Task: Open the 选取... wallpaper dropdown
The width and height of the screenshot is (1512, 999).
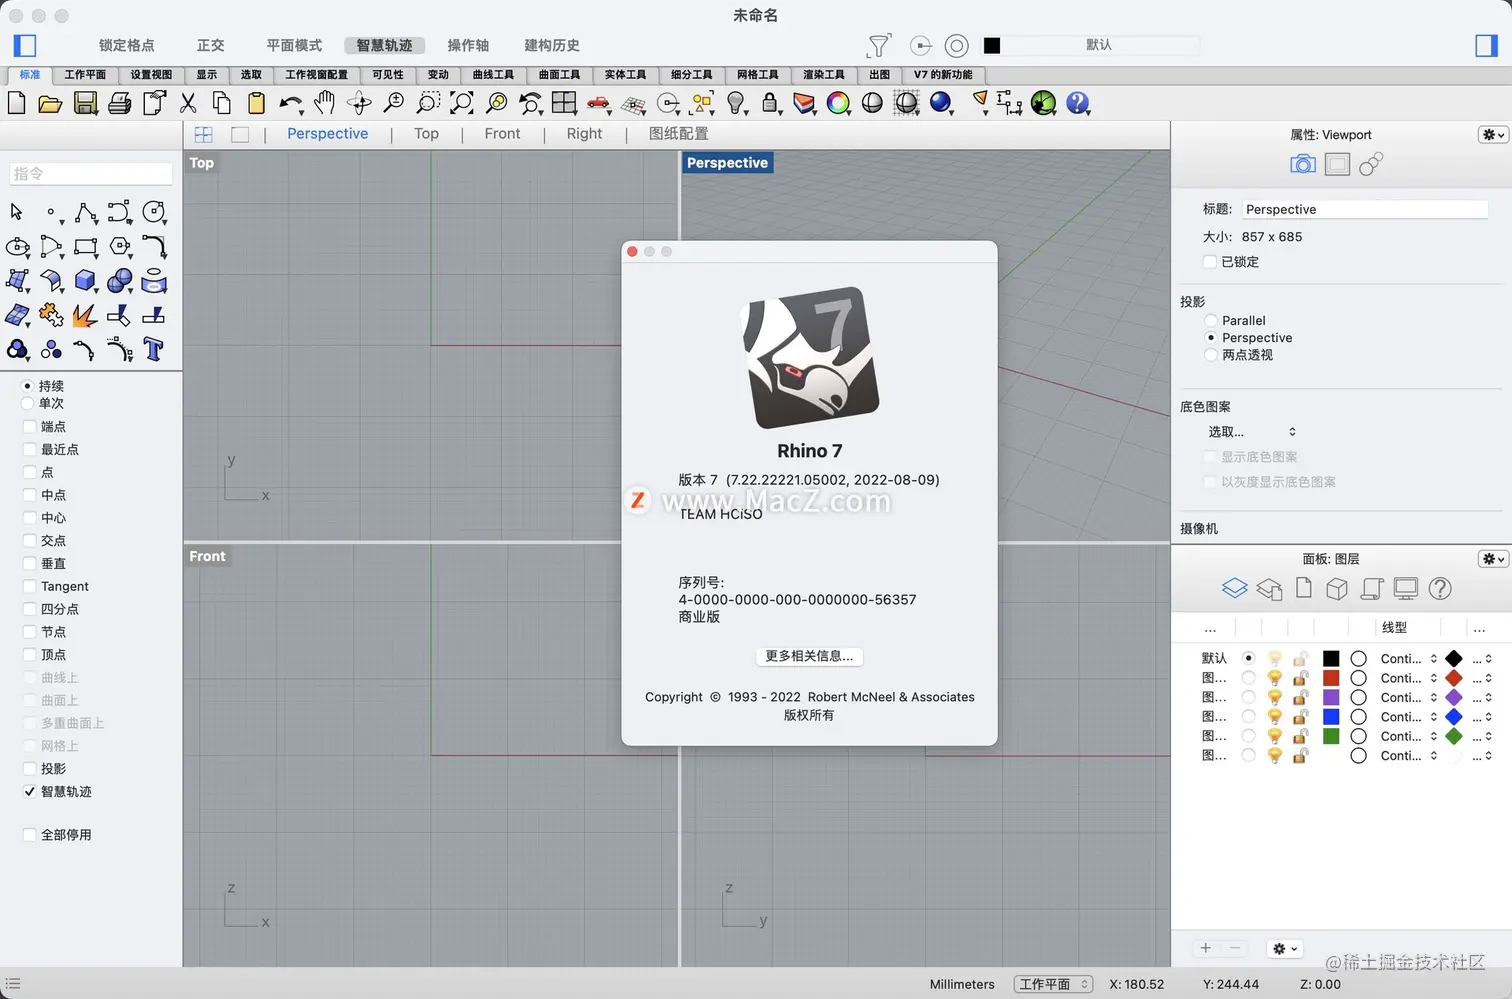Action: 1252,432
